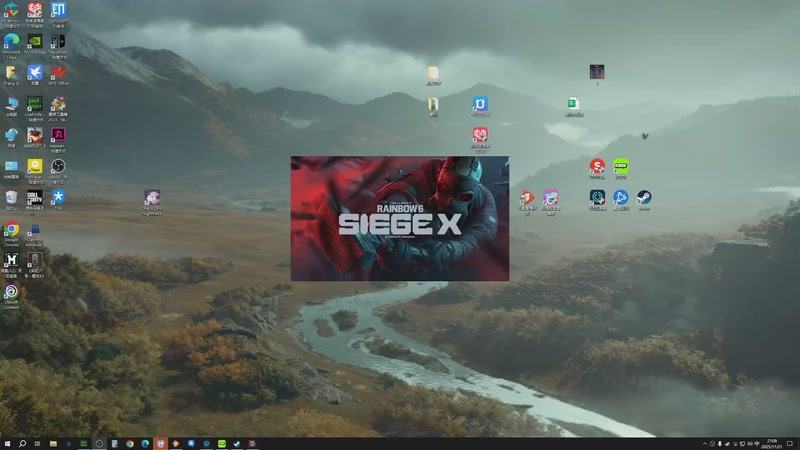Viewport: 800px width, 450px height.
Task: Select the Ubisoft Connect desktop shortcut
Action: [x=11, y=292]
